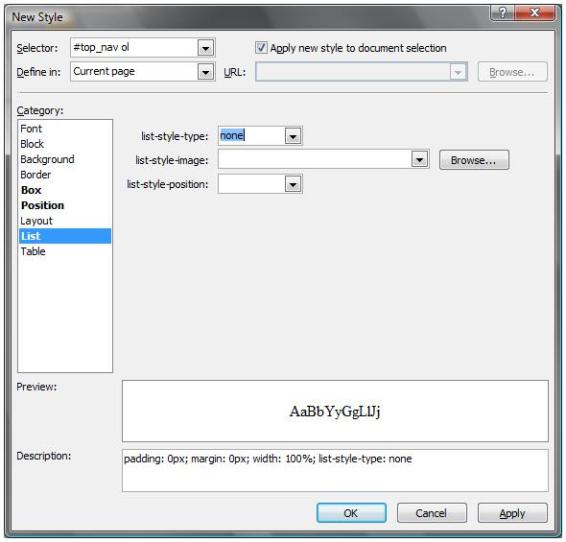Toggle Apply new style to document selection
Screen dimensions: 566x542
pyautogui.click(x=261, y=48)
